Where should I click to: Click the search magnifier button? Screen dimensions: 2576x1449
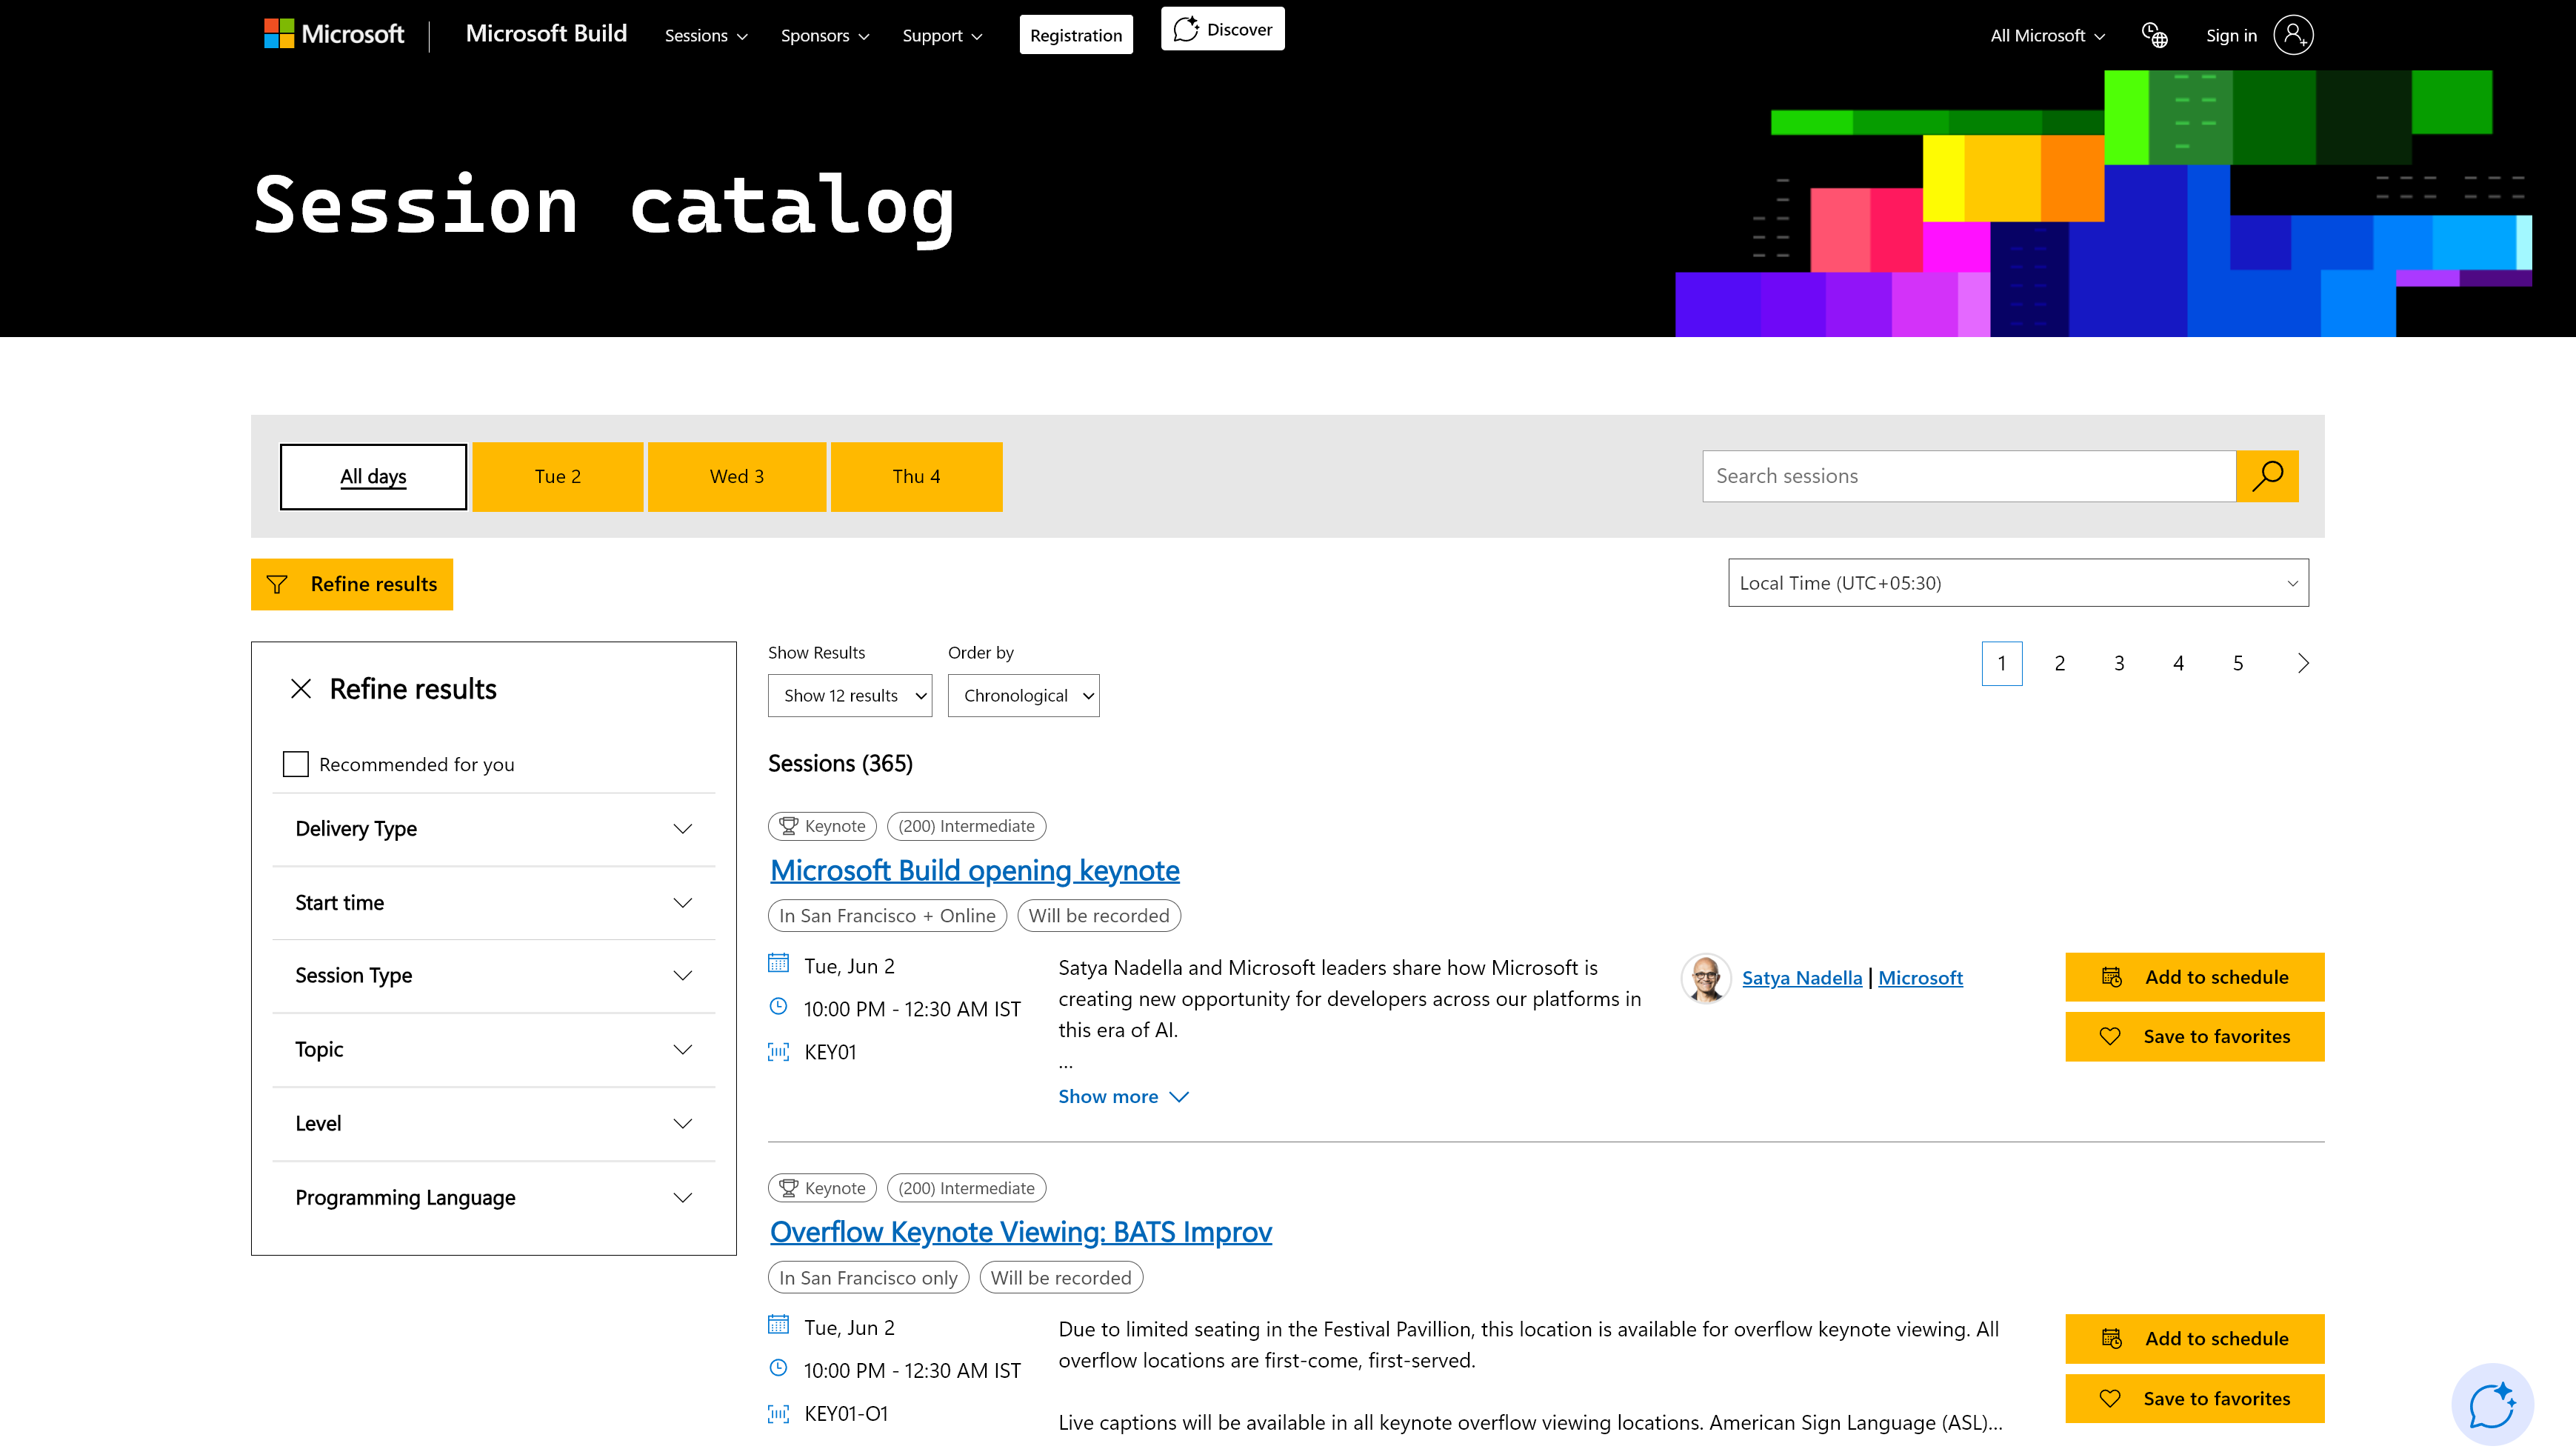coord(2267,476)
